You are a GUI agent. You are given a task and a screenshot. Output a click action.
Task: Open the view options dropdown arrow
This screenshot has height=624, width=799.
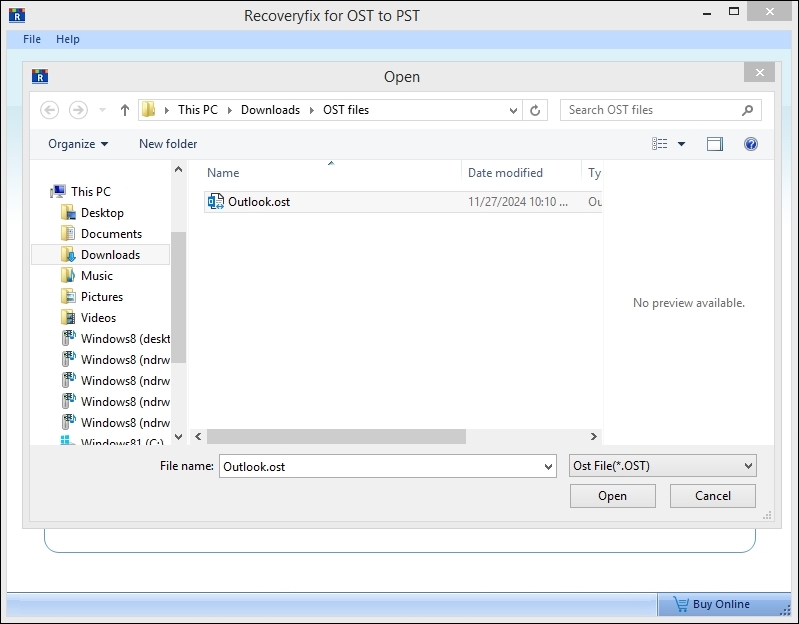(x=681, y=144)
